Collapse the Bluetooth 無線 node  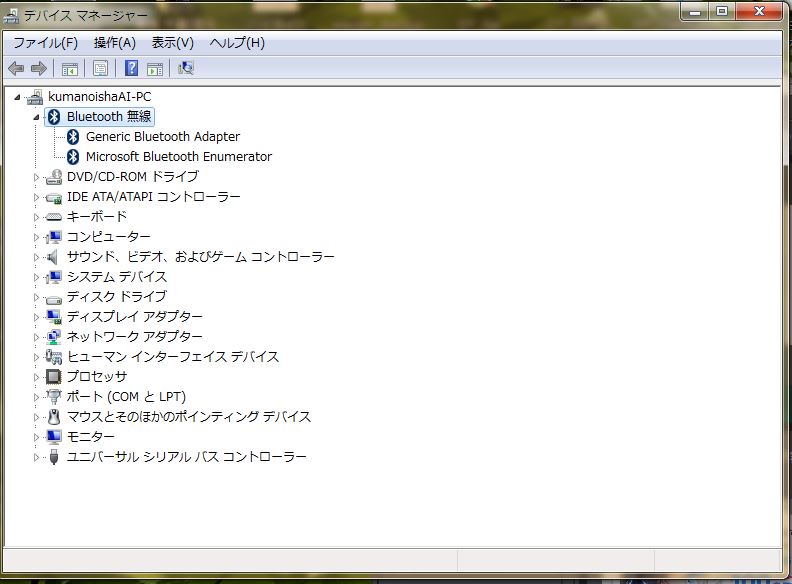(x=36, y=117)
